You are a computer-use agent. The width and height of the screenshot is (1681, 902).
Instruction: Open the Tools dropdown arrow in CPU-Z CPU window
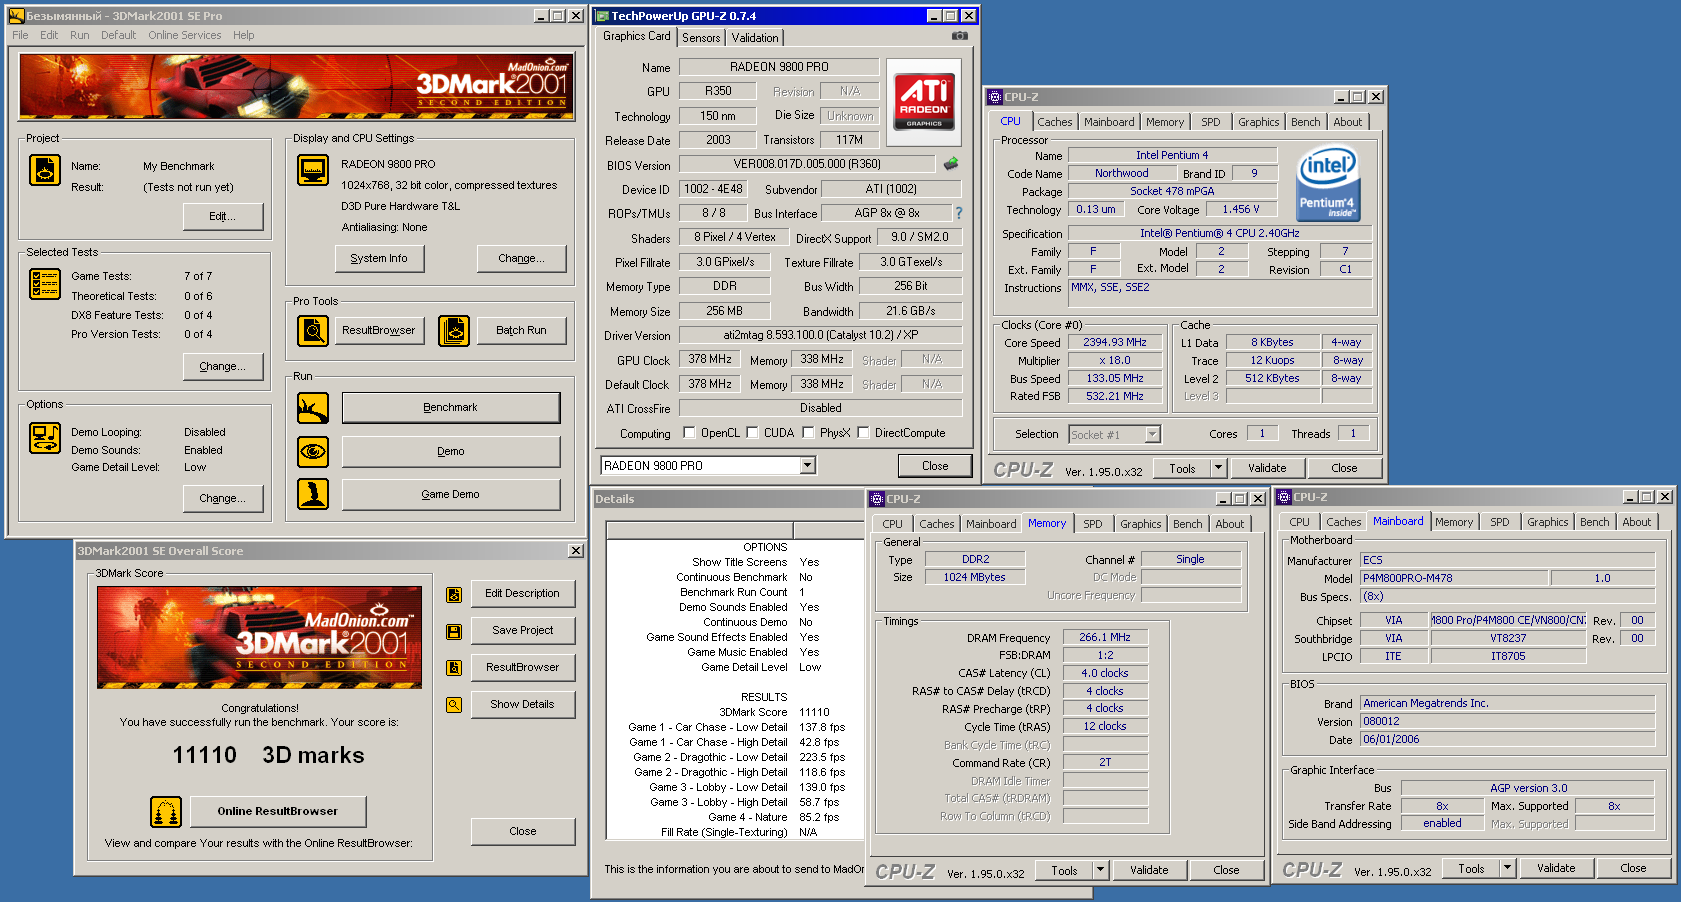(1218, 468)
